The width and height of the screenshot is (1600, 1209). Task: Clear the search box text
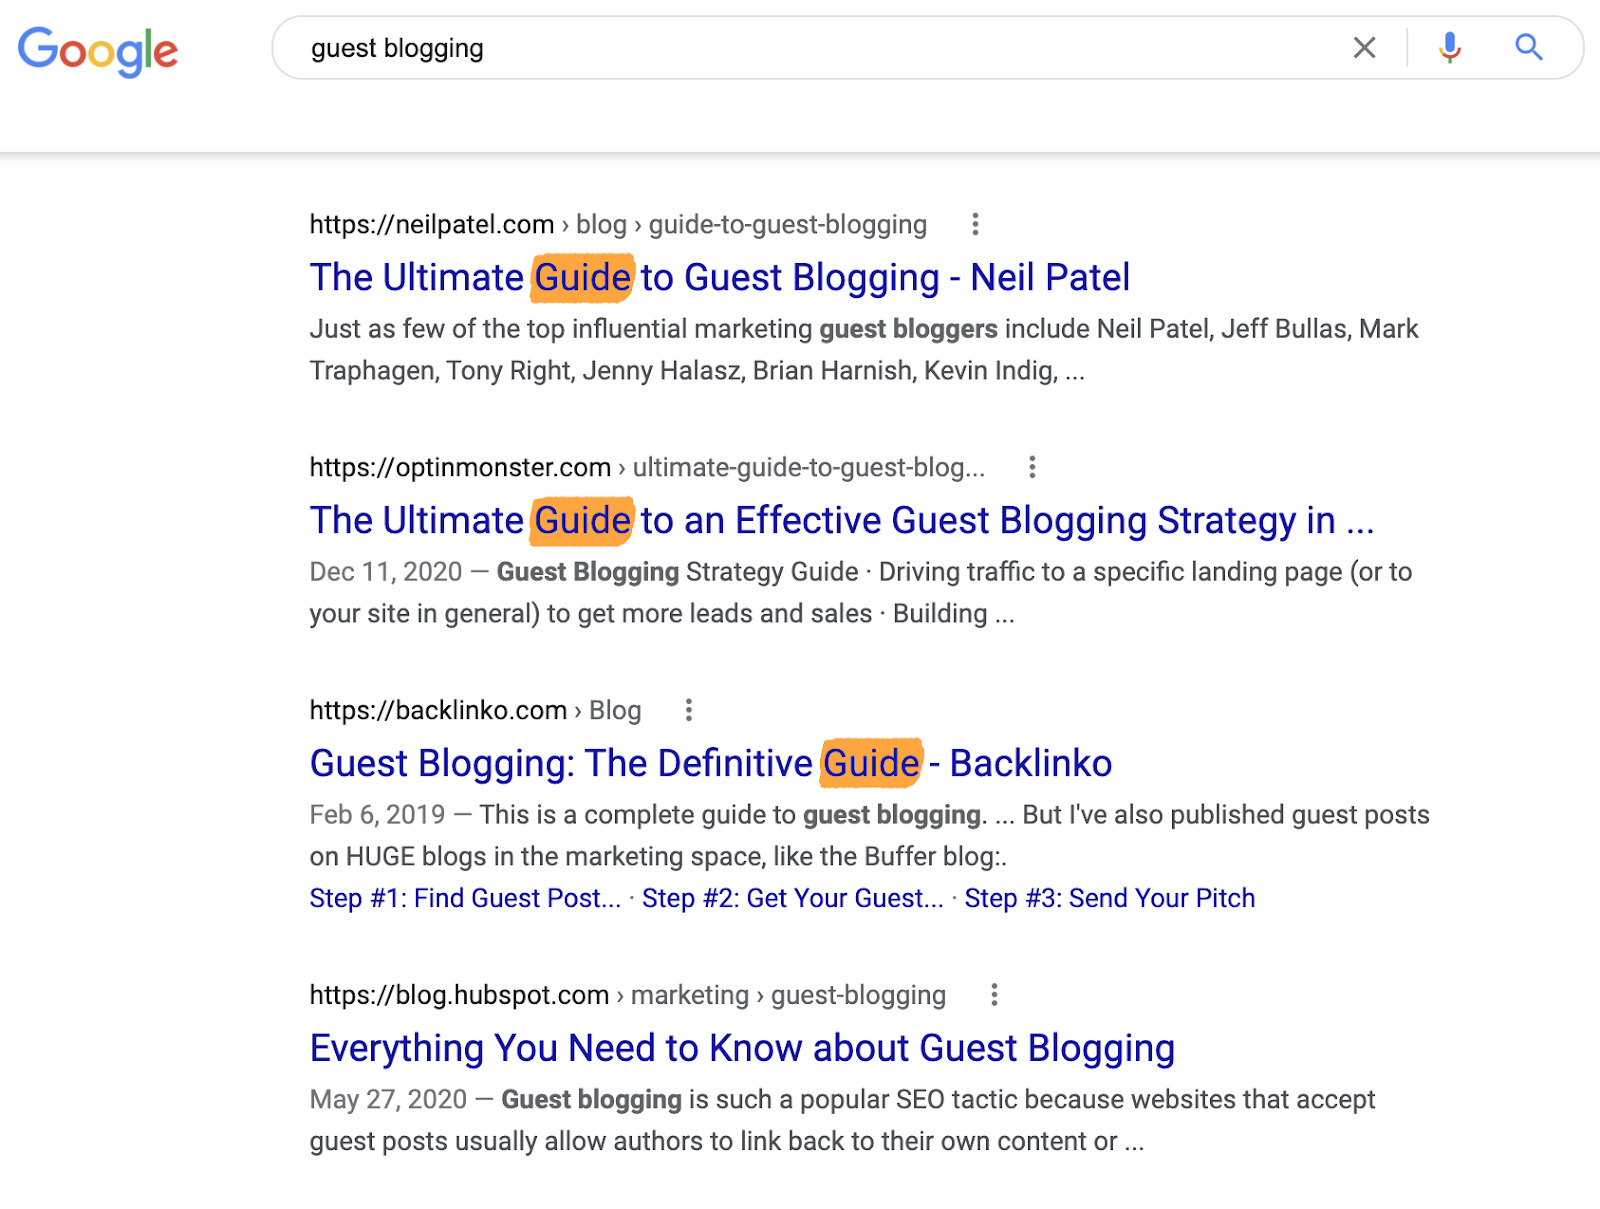1364,48
